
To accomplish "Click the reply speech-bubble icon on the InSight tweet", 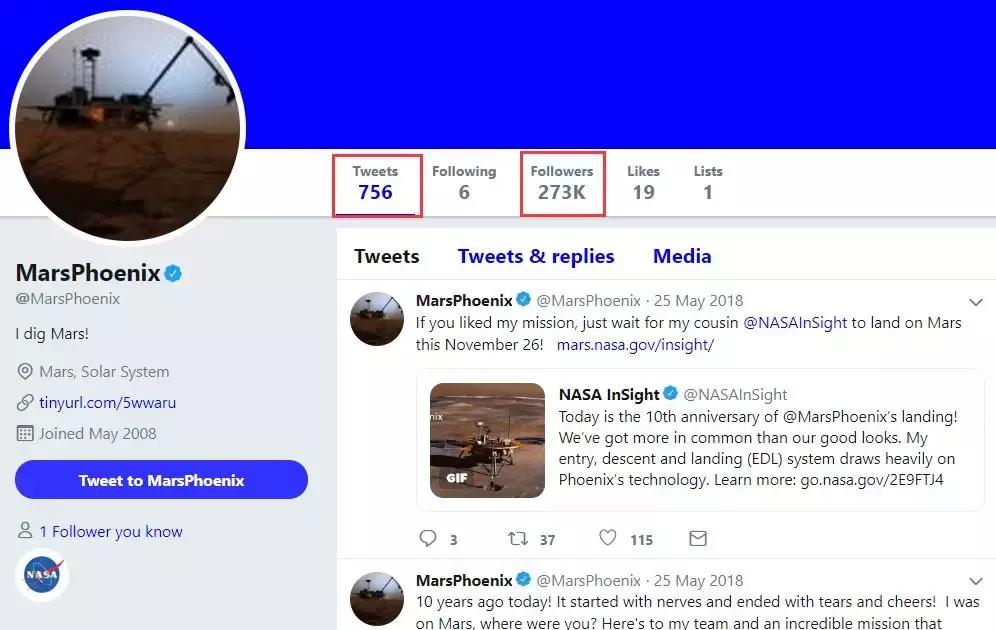I will tap(428, 538).
